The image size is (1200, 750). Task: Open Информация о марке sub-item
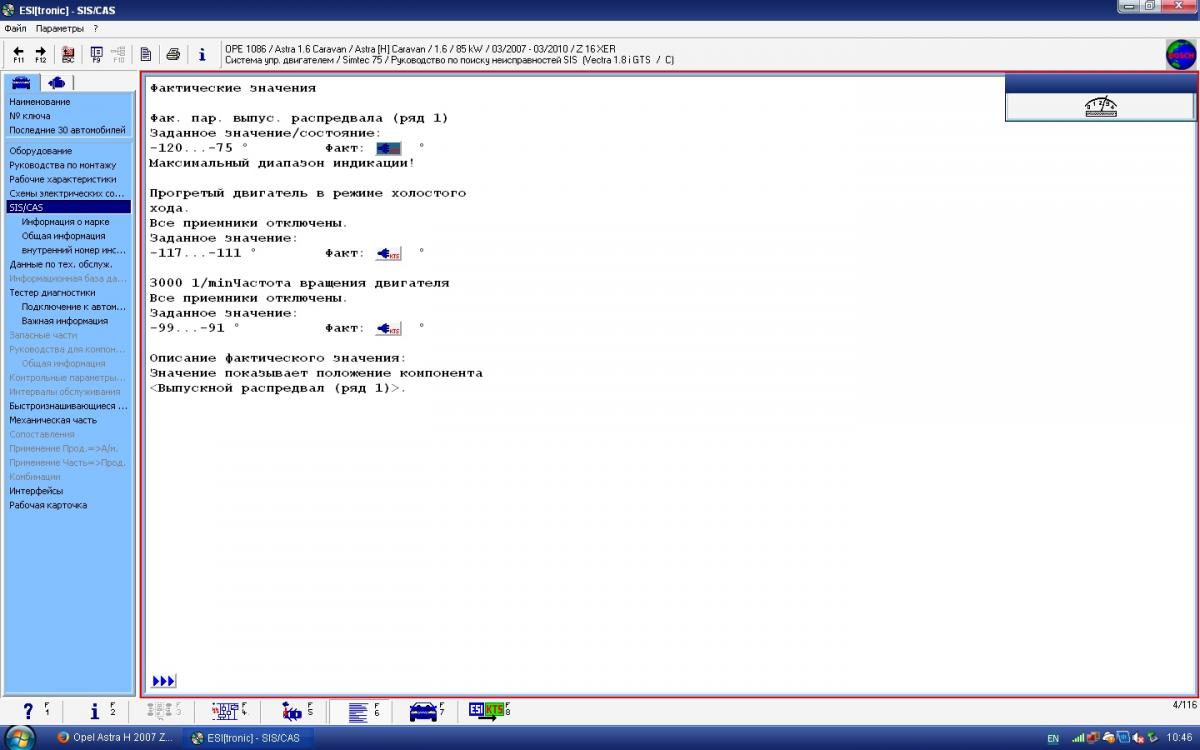tap(66, 222)
